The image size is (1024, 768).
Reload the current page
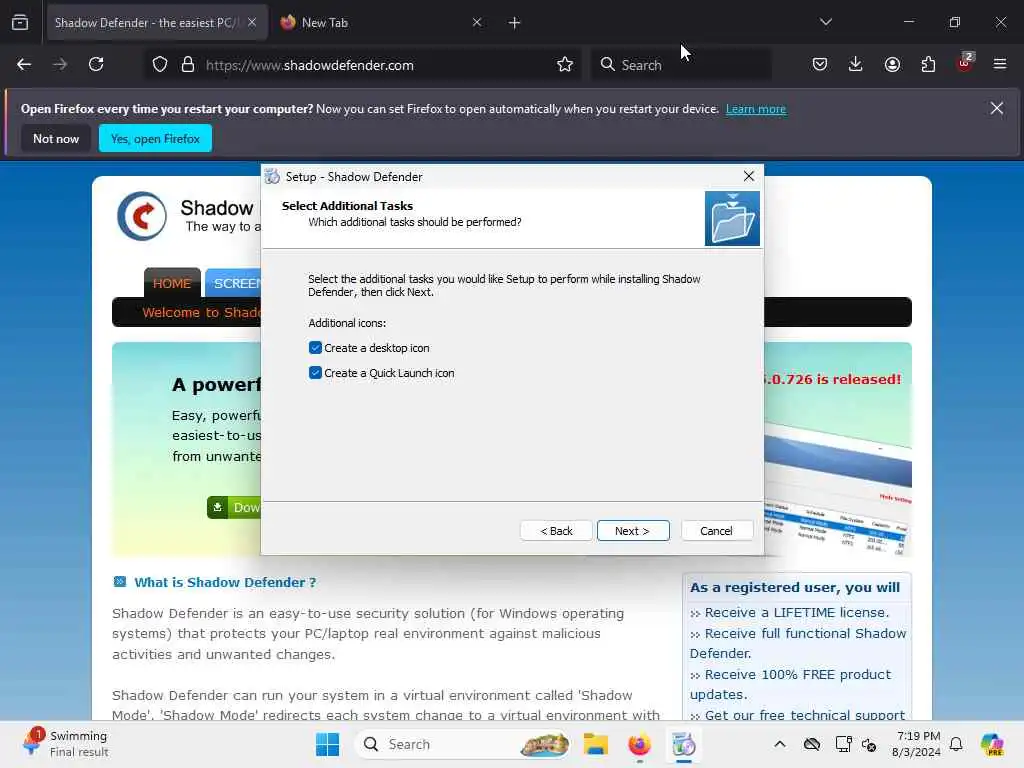pyautogui.click(x=96, y=64)
